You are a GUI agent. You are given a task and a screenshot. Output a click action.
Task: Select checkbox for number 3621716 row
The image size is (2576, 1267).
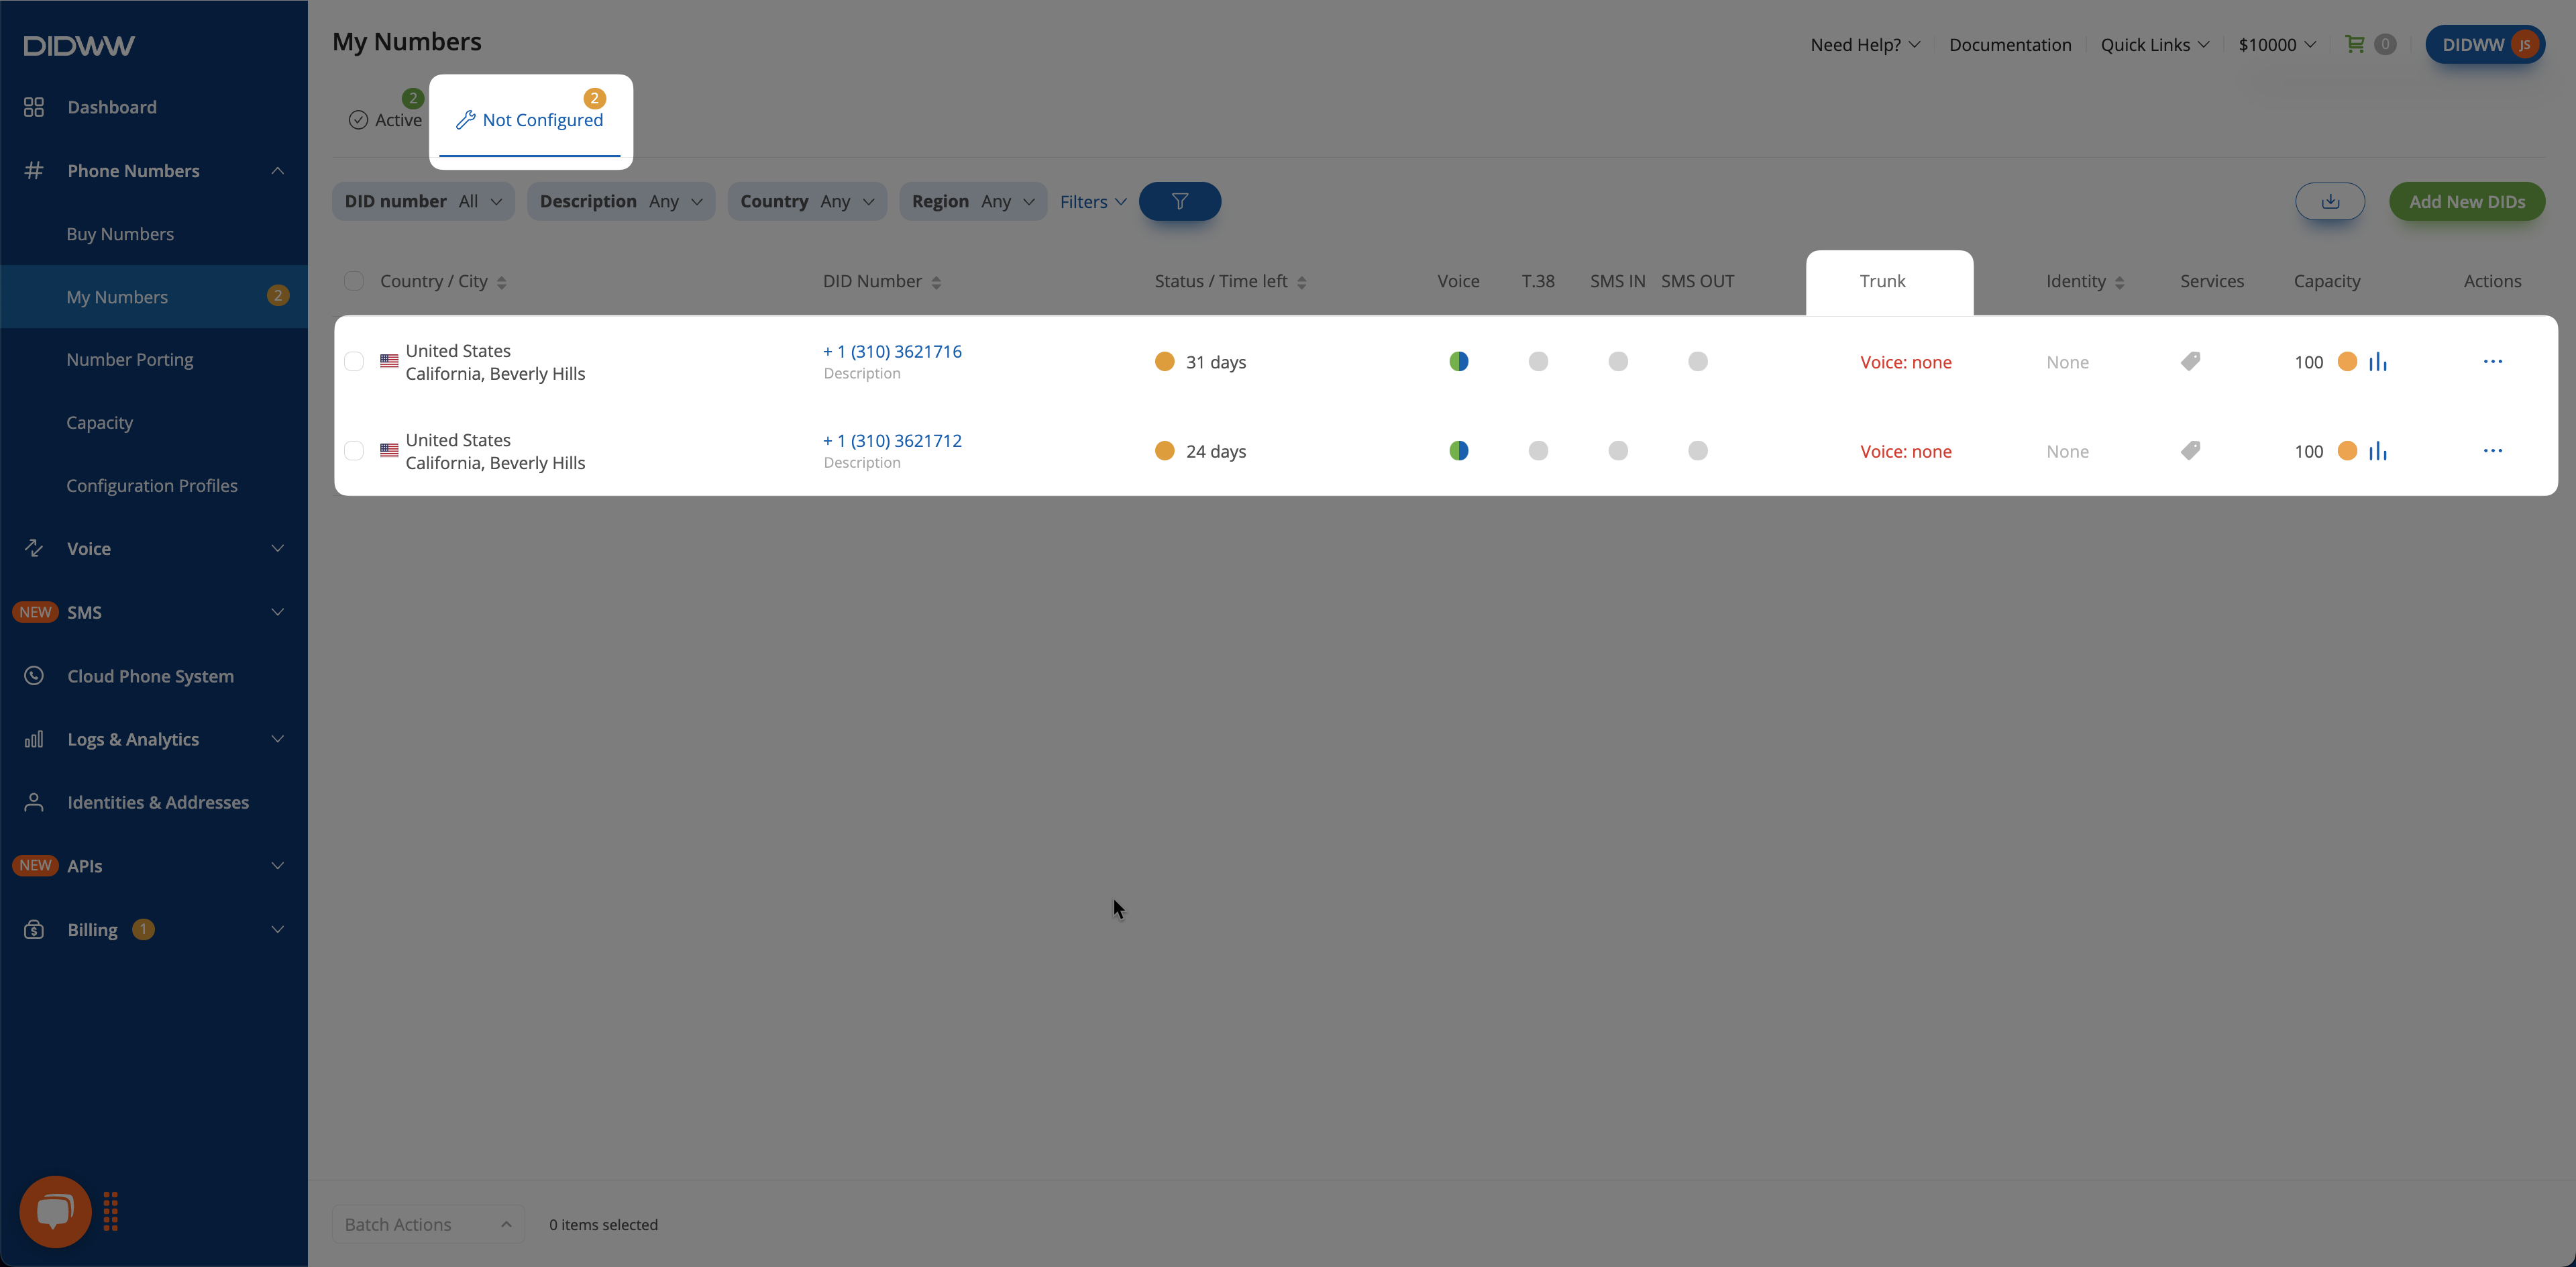(x=354, y=361)
